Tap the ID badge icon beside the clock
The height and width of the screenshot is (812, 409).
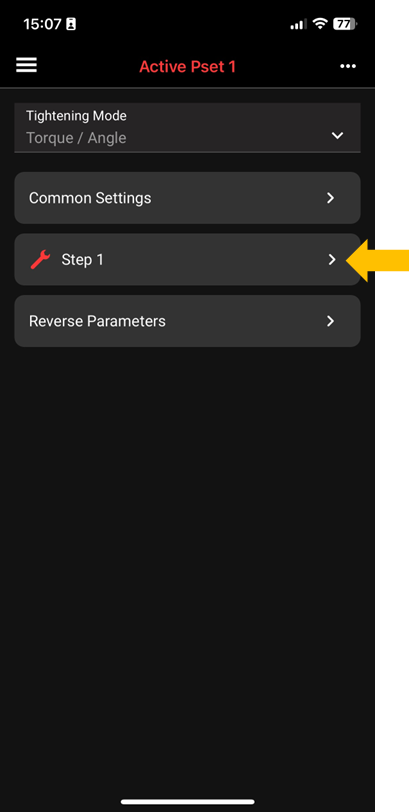[71, 24]
